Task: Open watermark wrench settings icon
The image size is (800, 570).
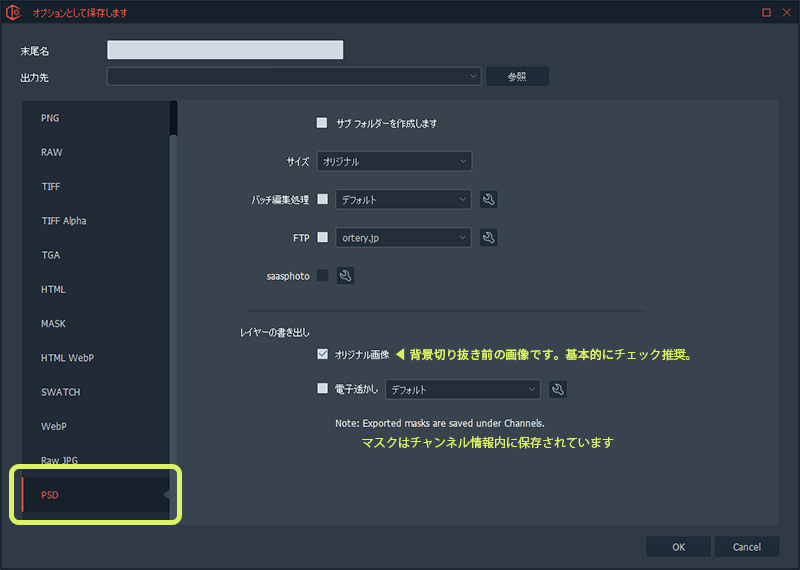Action: tap(558, 389)
